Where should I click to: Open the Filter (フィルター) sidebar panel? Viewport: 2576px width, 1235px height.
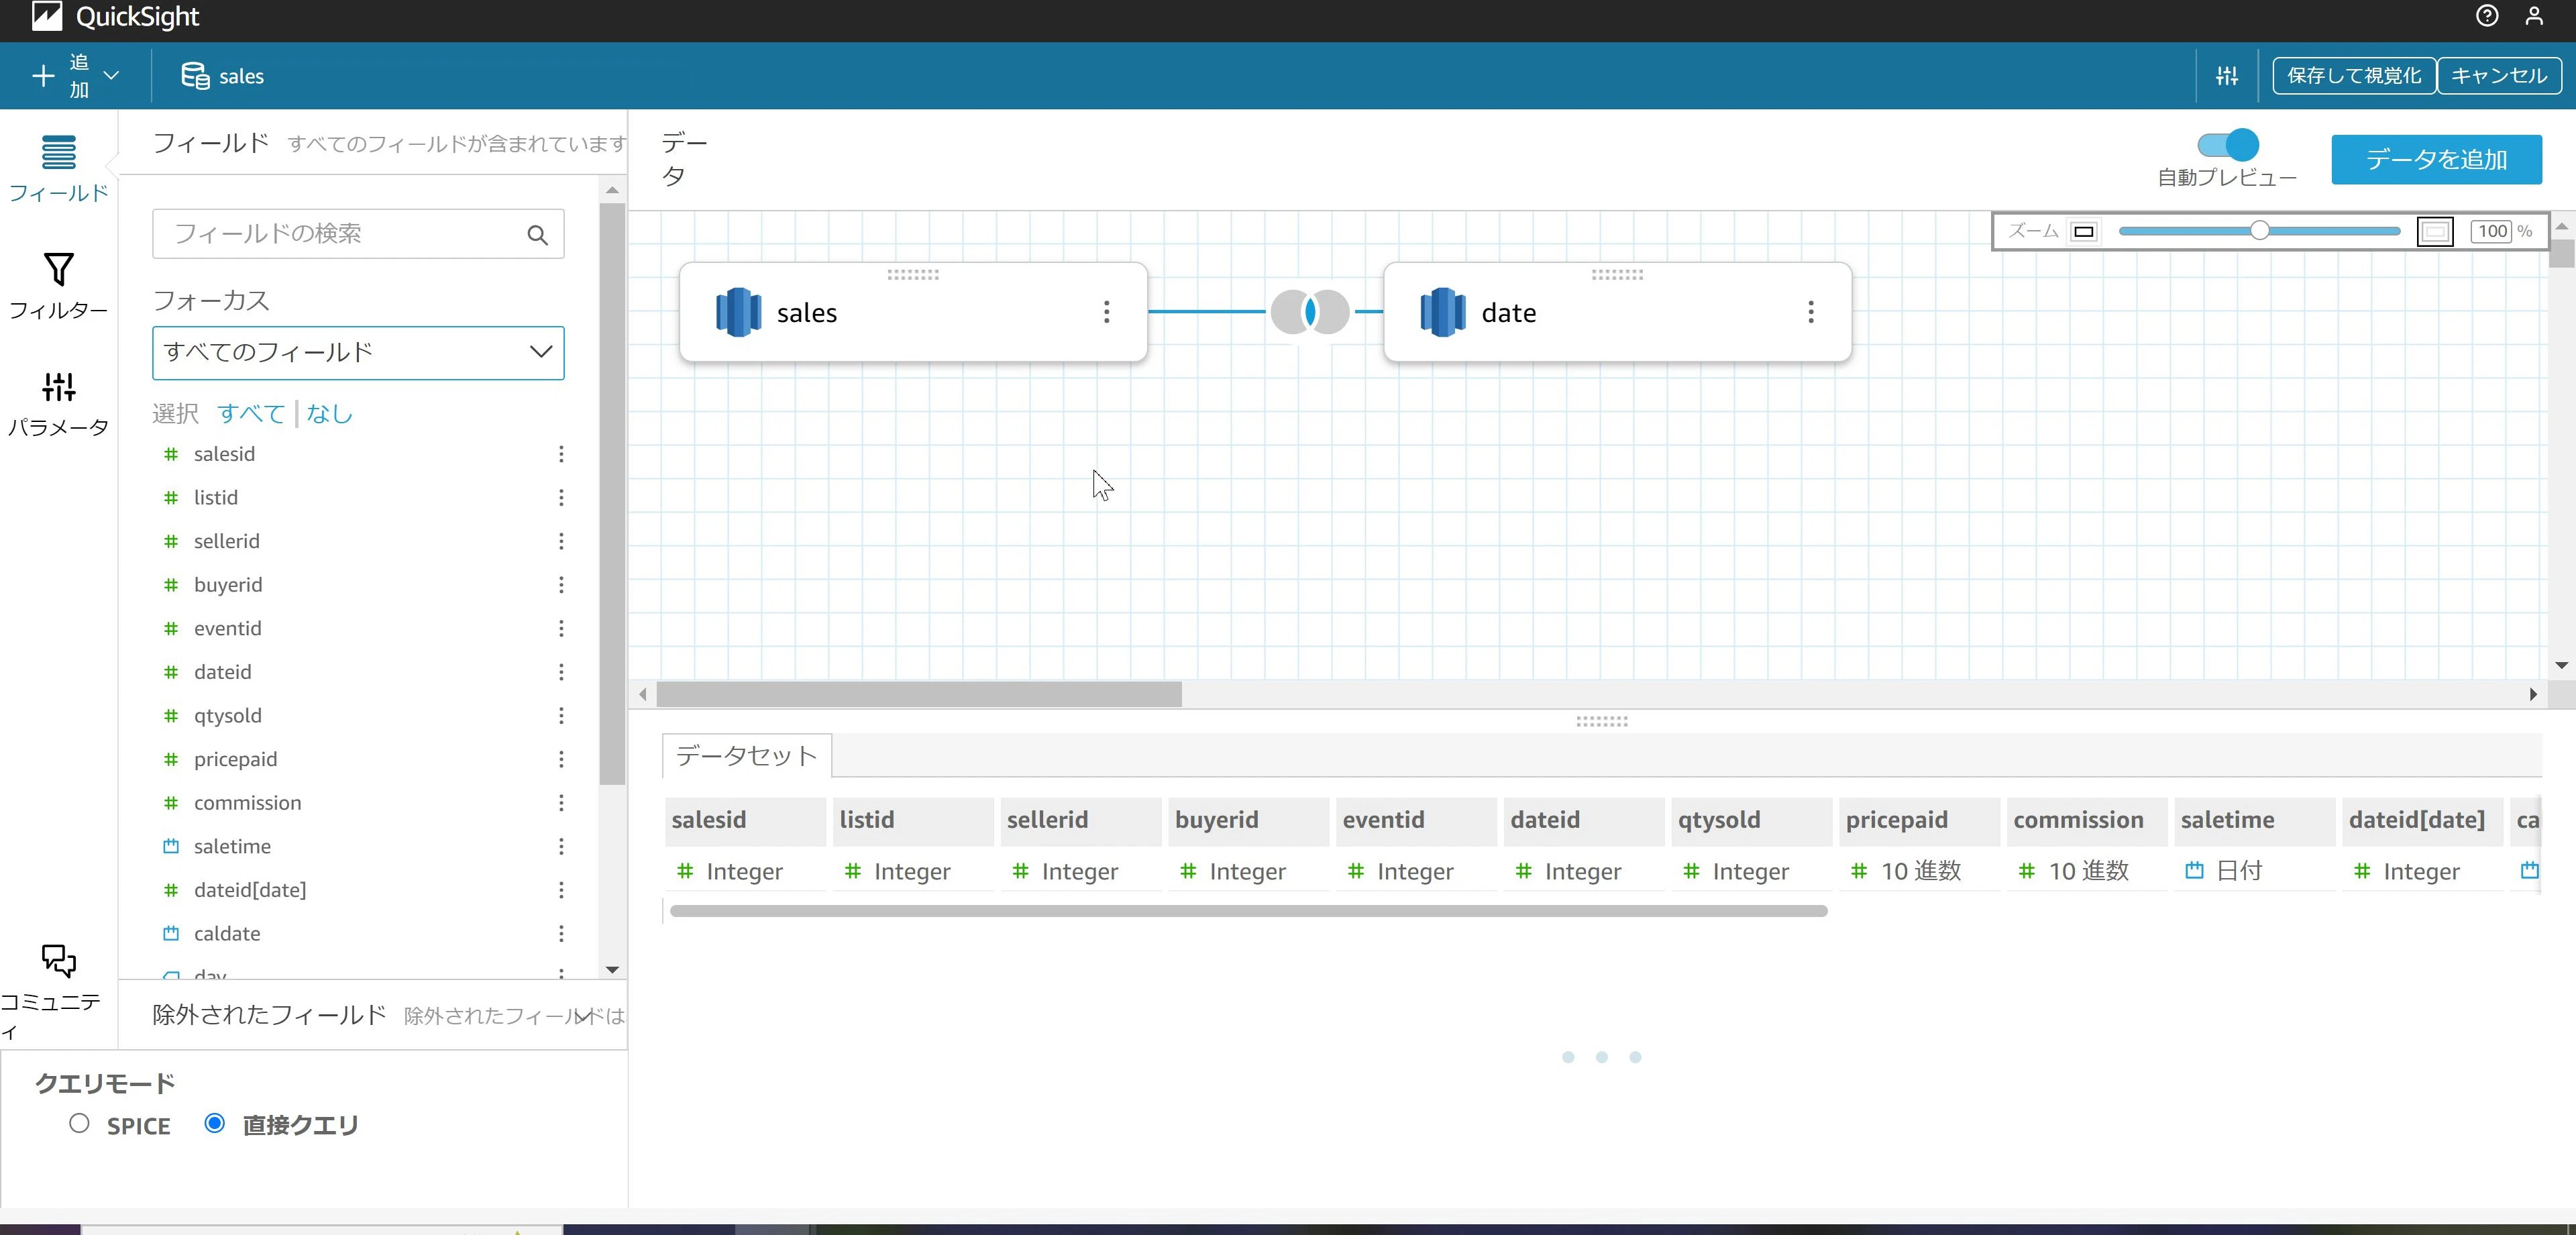point(58,285)
